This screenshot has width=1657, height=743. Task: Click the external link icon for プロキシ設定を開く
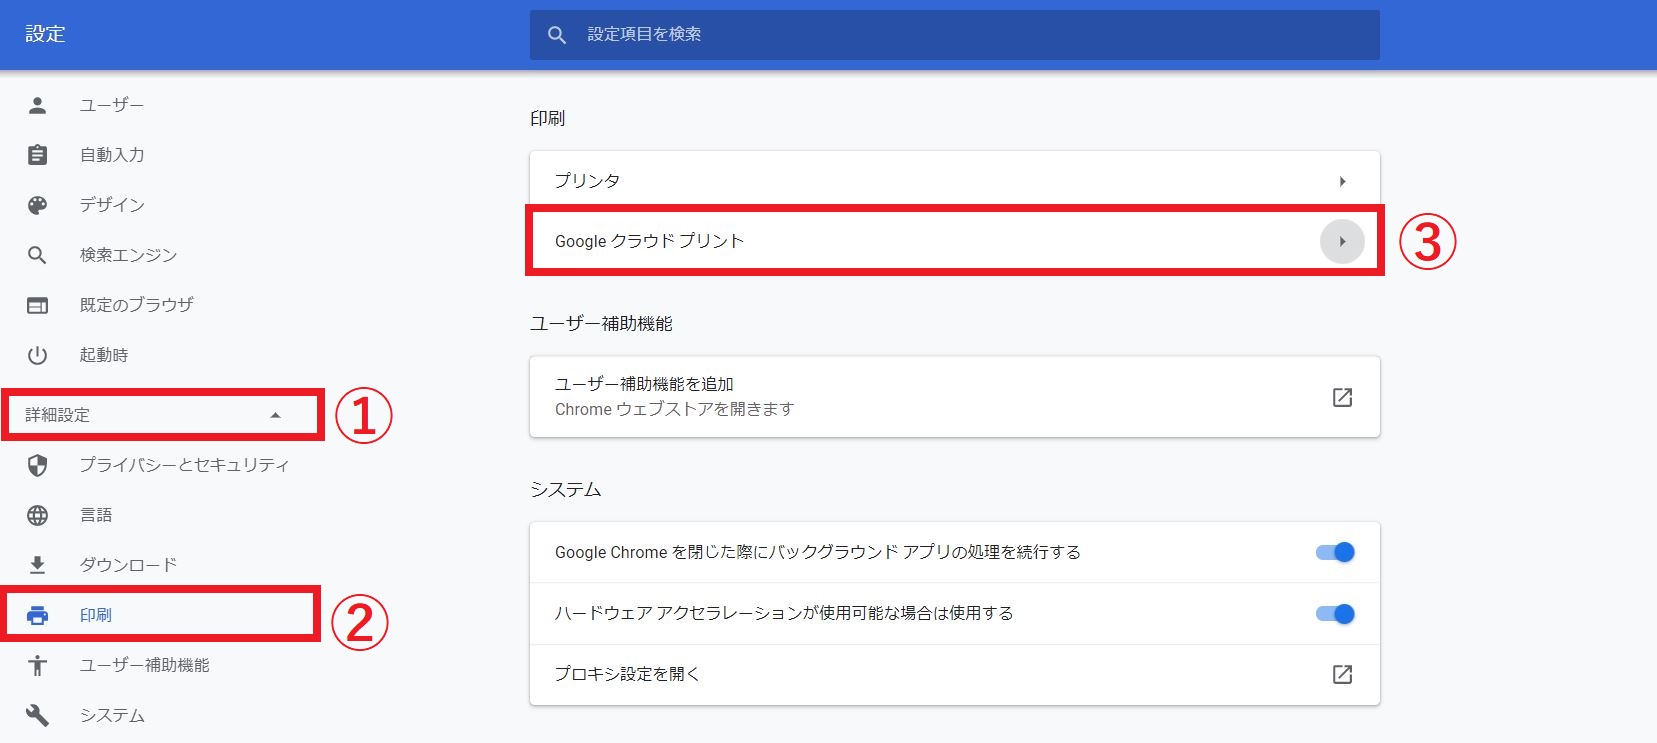(x=1342, y=674)
